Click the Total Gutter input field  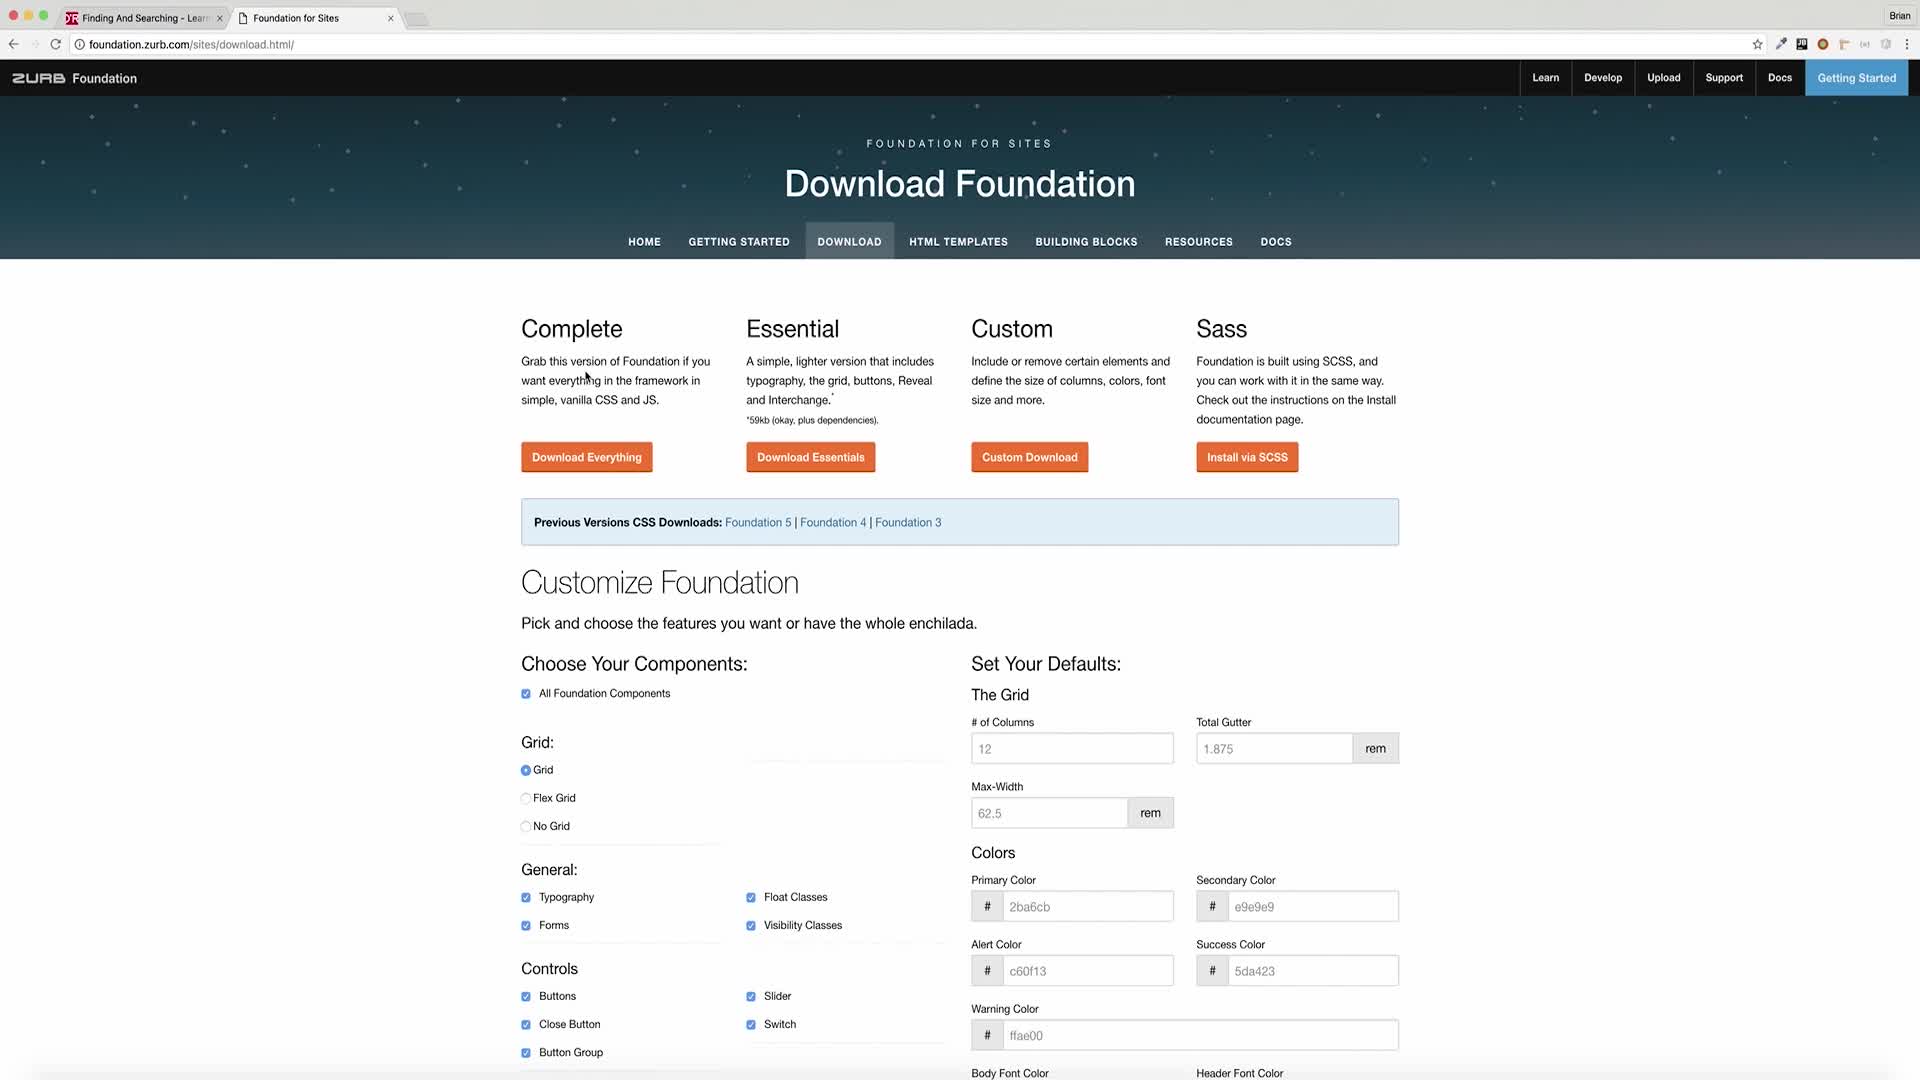point(1274,749)
